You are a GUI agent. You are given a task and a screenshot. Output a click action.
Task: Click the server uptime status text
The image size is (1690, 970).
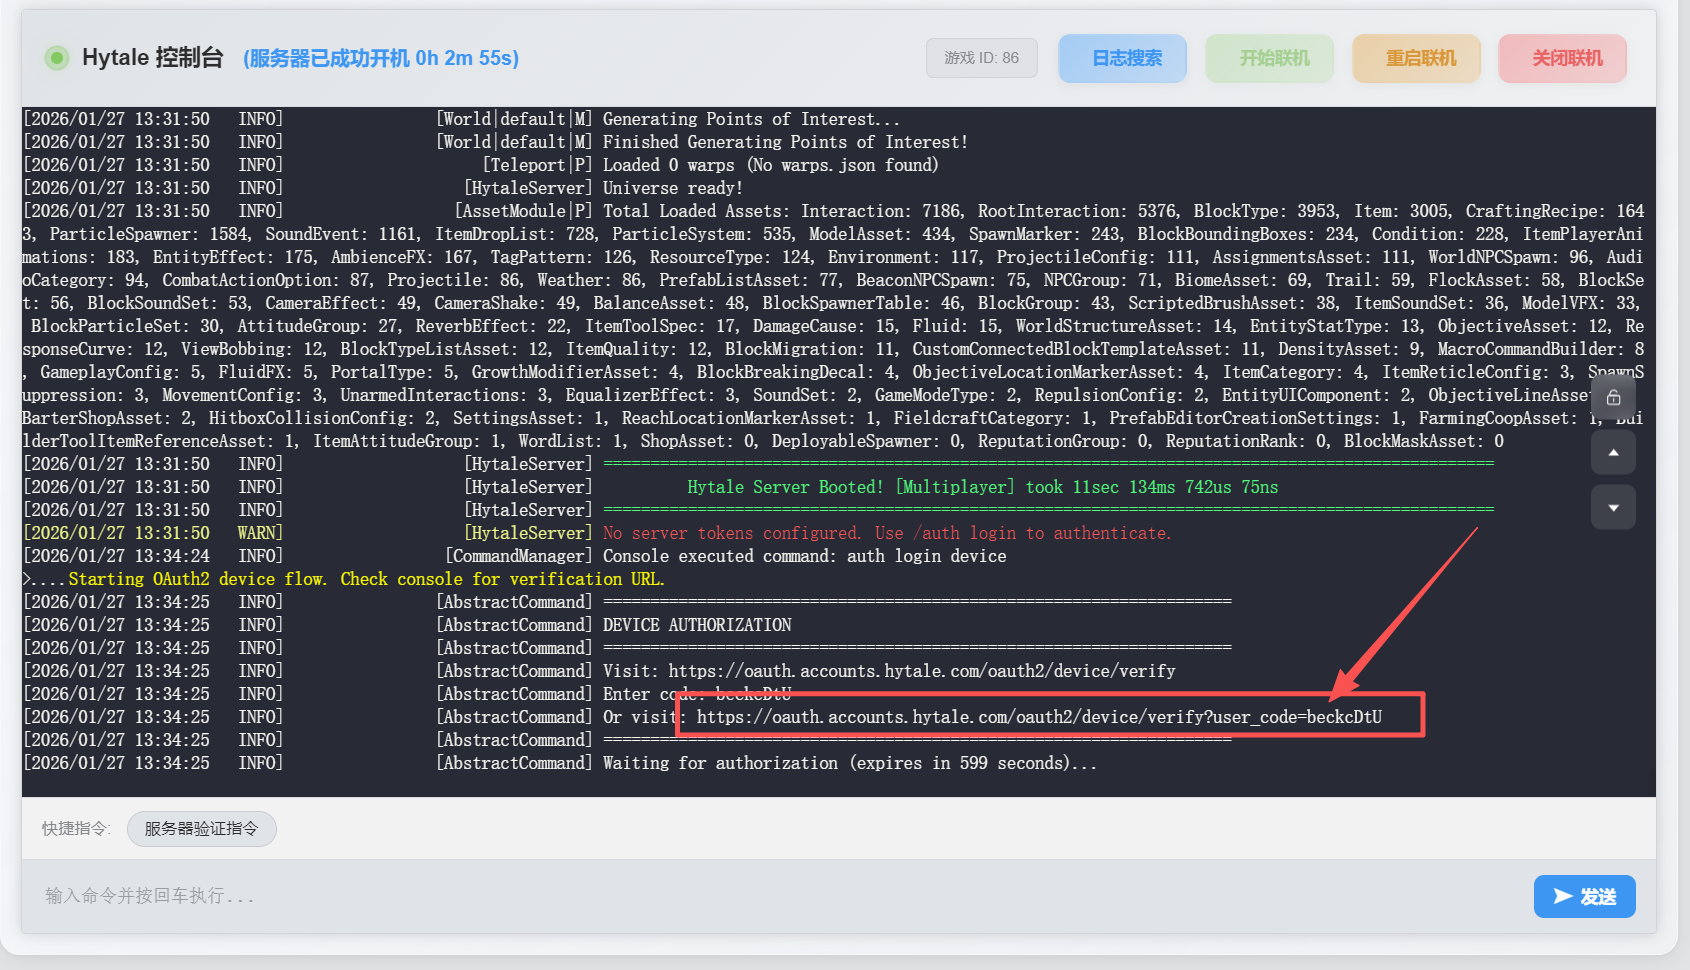(x=381, y=58)
